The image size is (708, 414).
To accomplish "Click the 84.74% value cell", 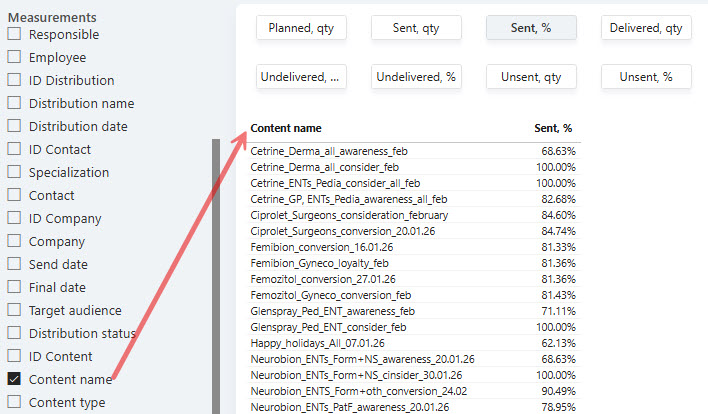I will (x=559, y=231).
